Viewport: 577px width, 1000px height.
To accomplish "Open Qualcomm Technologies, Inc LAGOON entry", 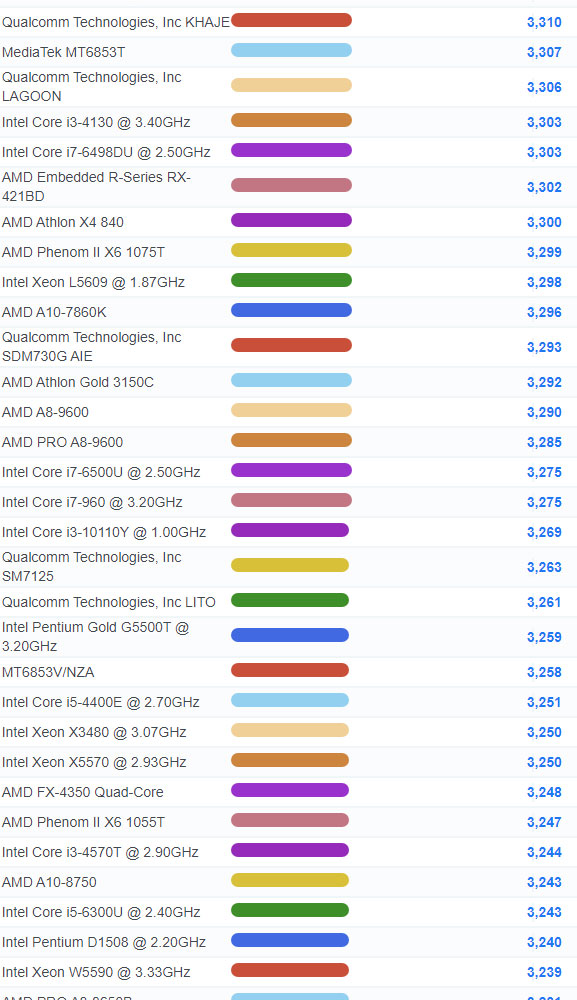I will (92, 87).
